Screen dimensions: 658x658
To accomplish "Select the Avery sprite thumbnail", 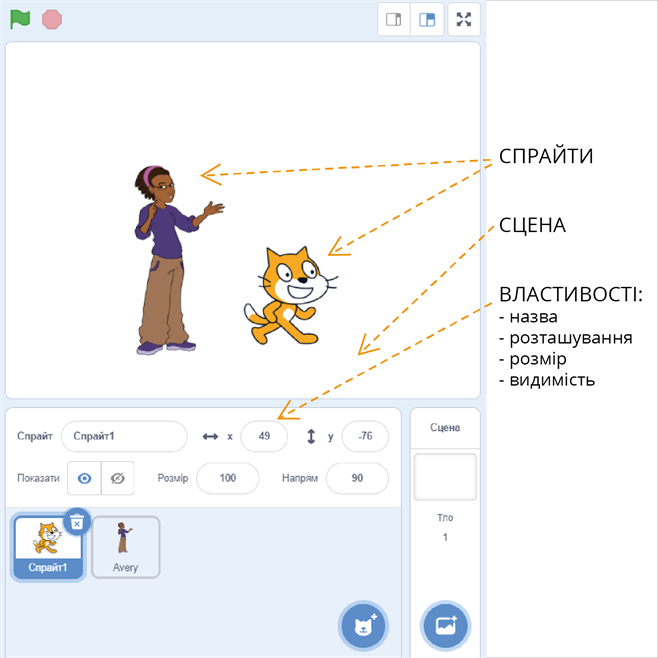I will [125, 545].
